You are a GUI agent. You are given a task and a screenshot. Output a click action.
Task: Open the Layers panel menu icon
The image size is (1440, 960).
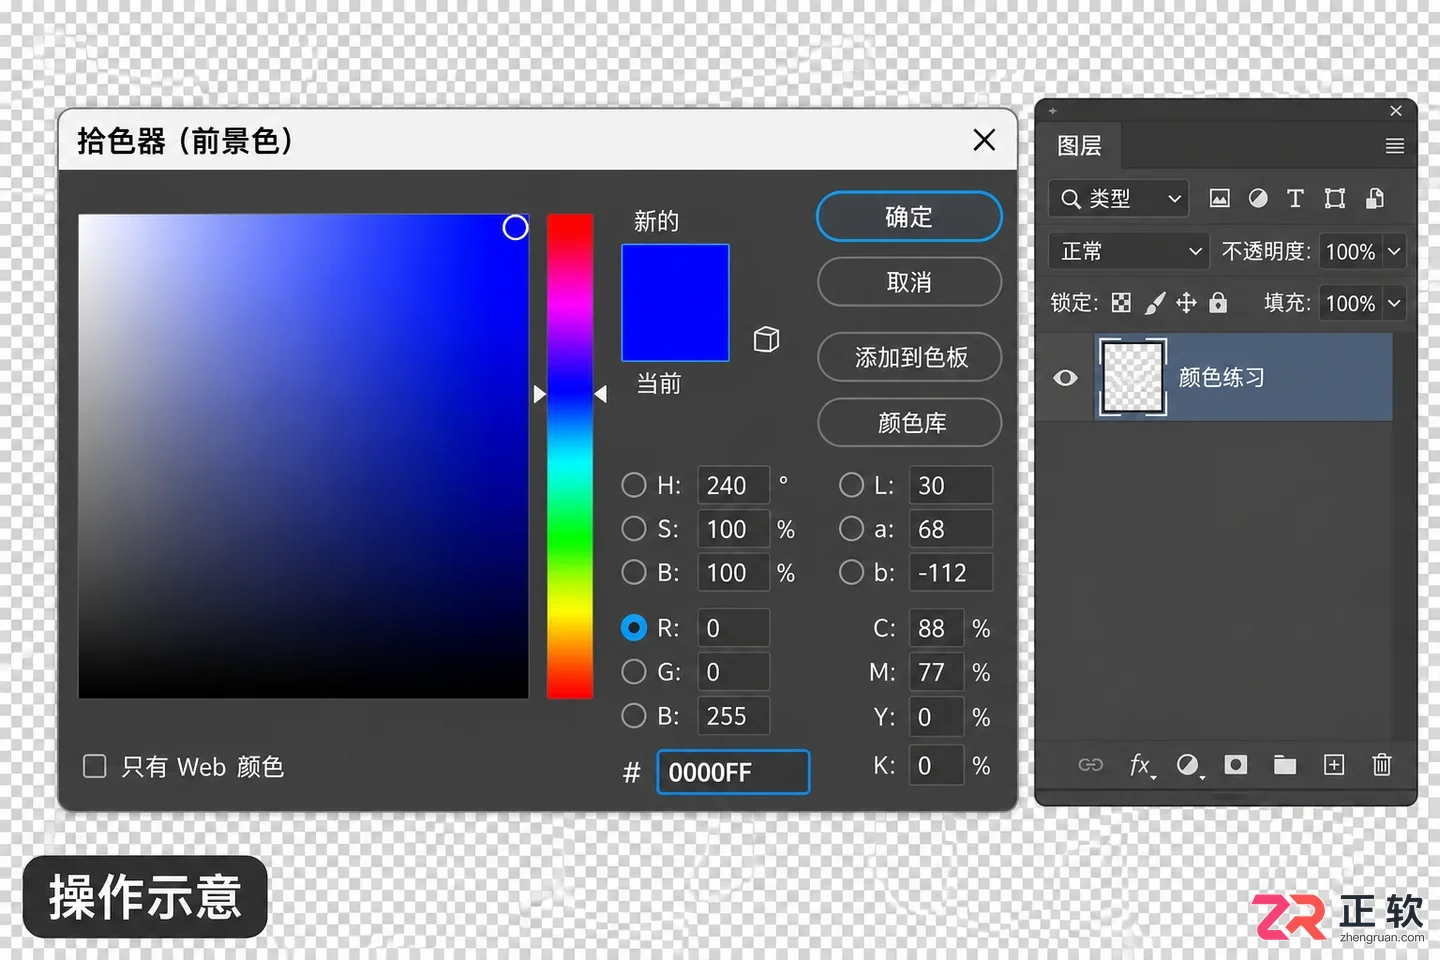[x=1395, y=146]
